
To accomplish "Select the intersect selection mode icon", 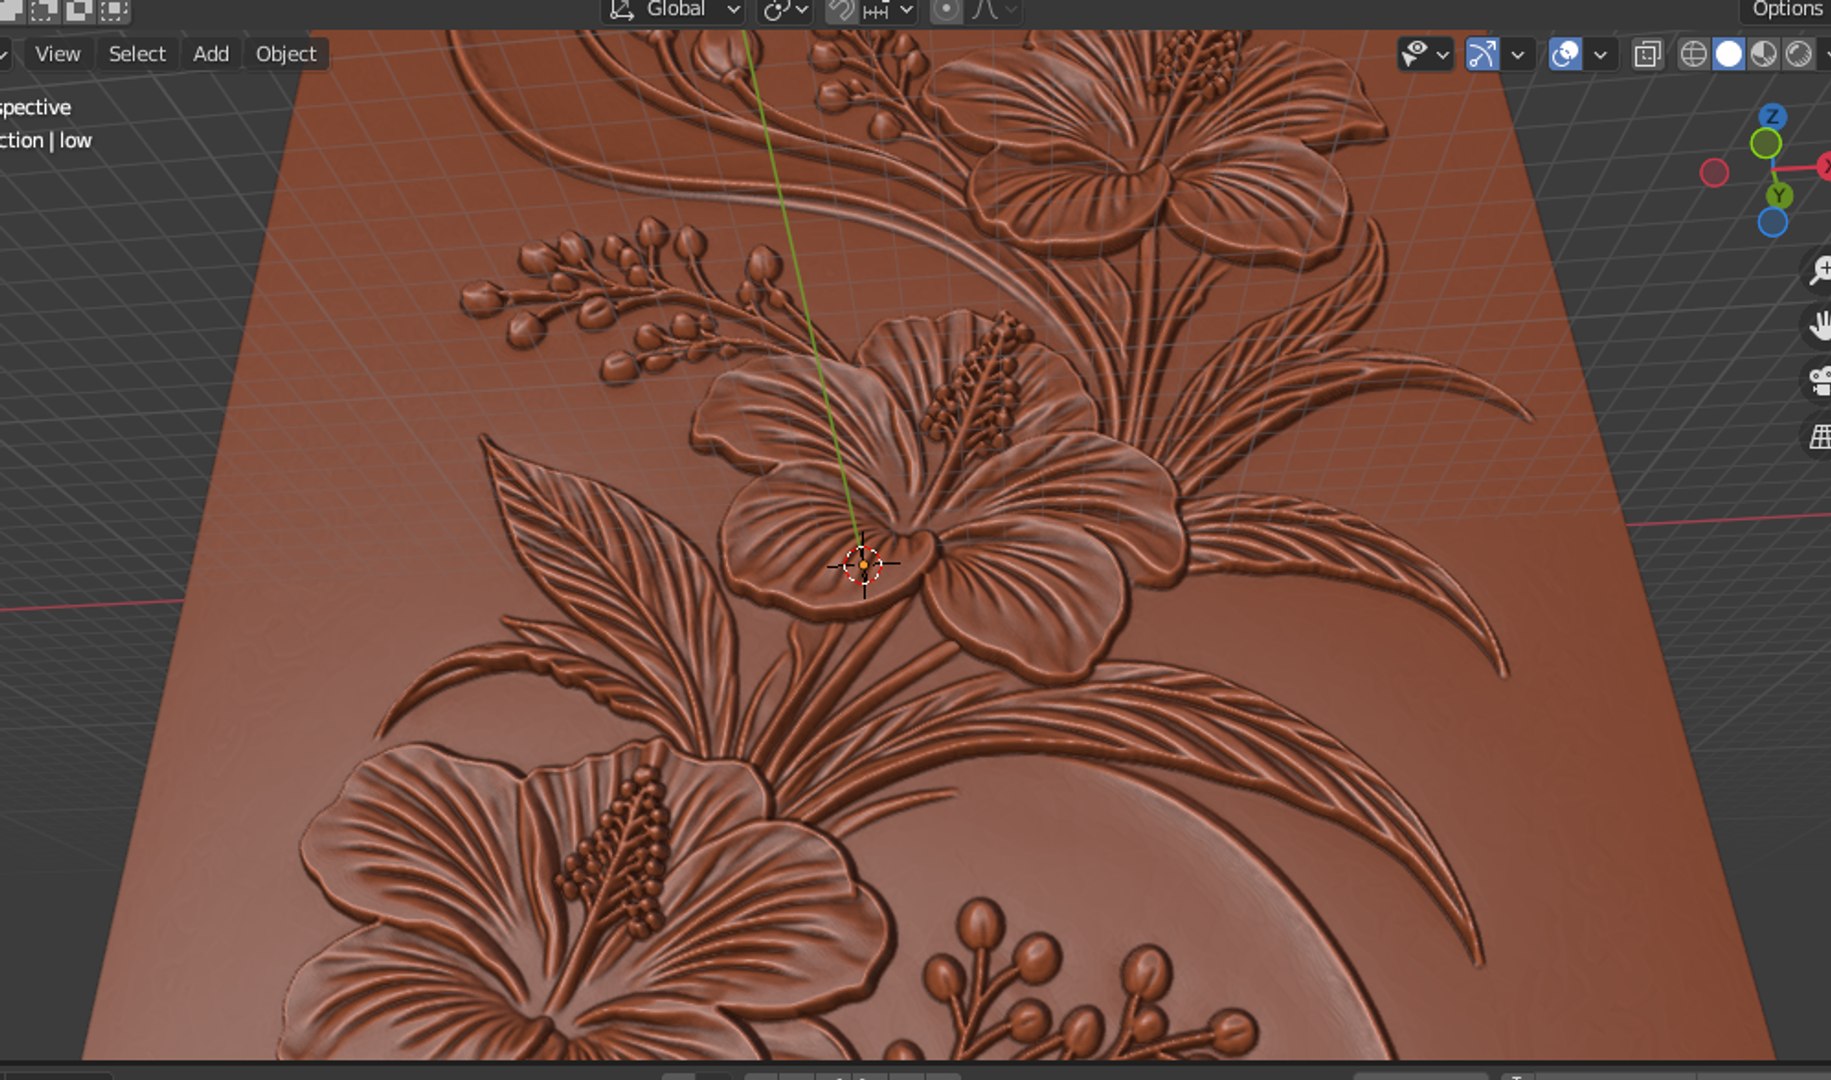I will click(x=114, y=10).
